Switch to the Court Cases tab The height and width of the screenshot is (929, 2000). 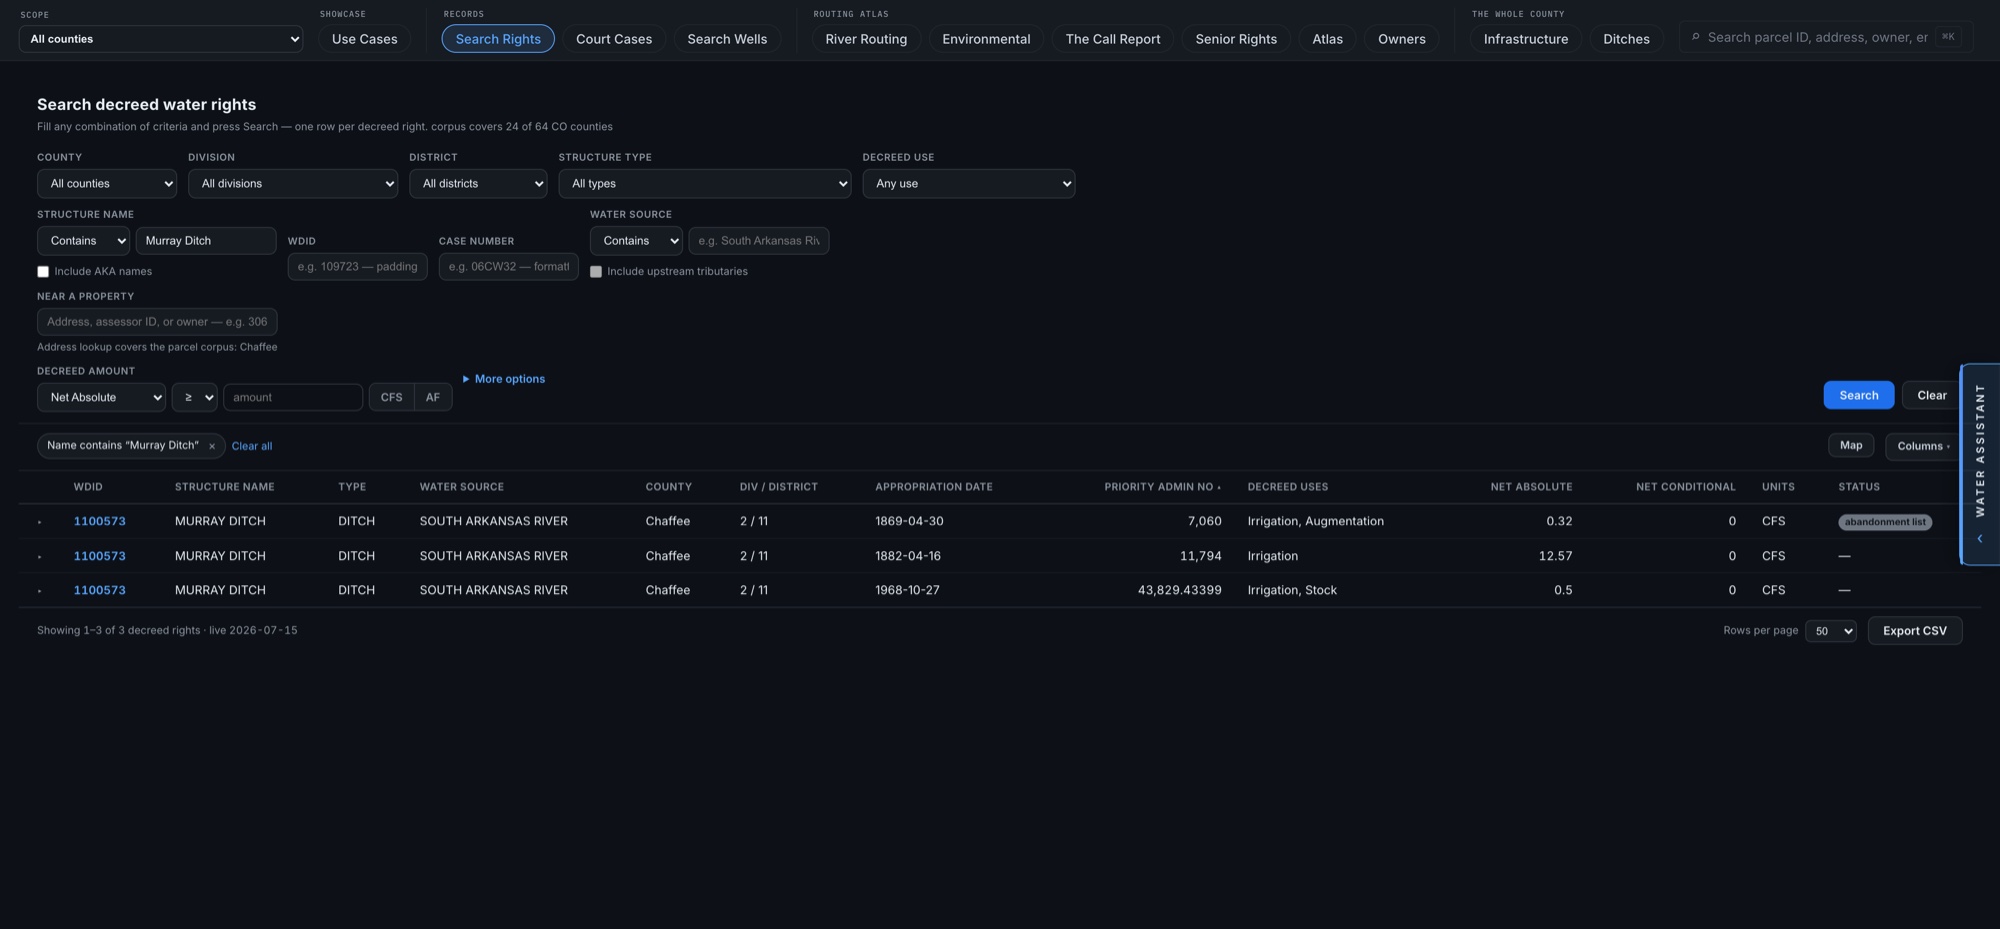614,39
